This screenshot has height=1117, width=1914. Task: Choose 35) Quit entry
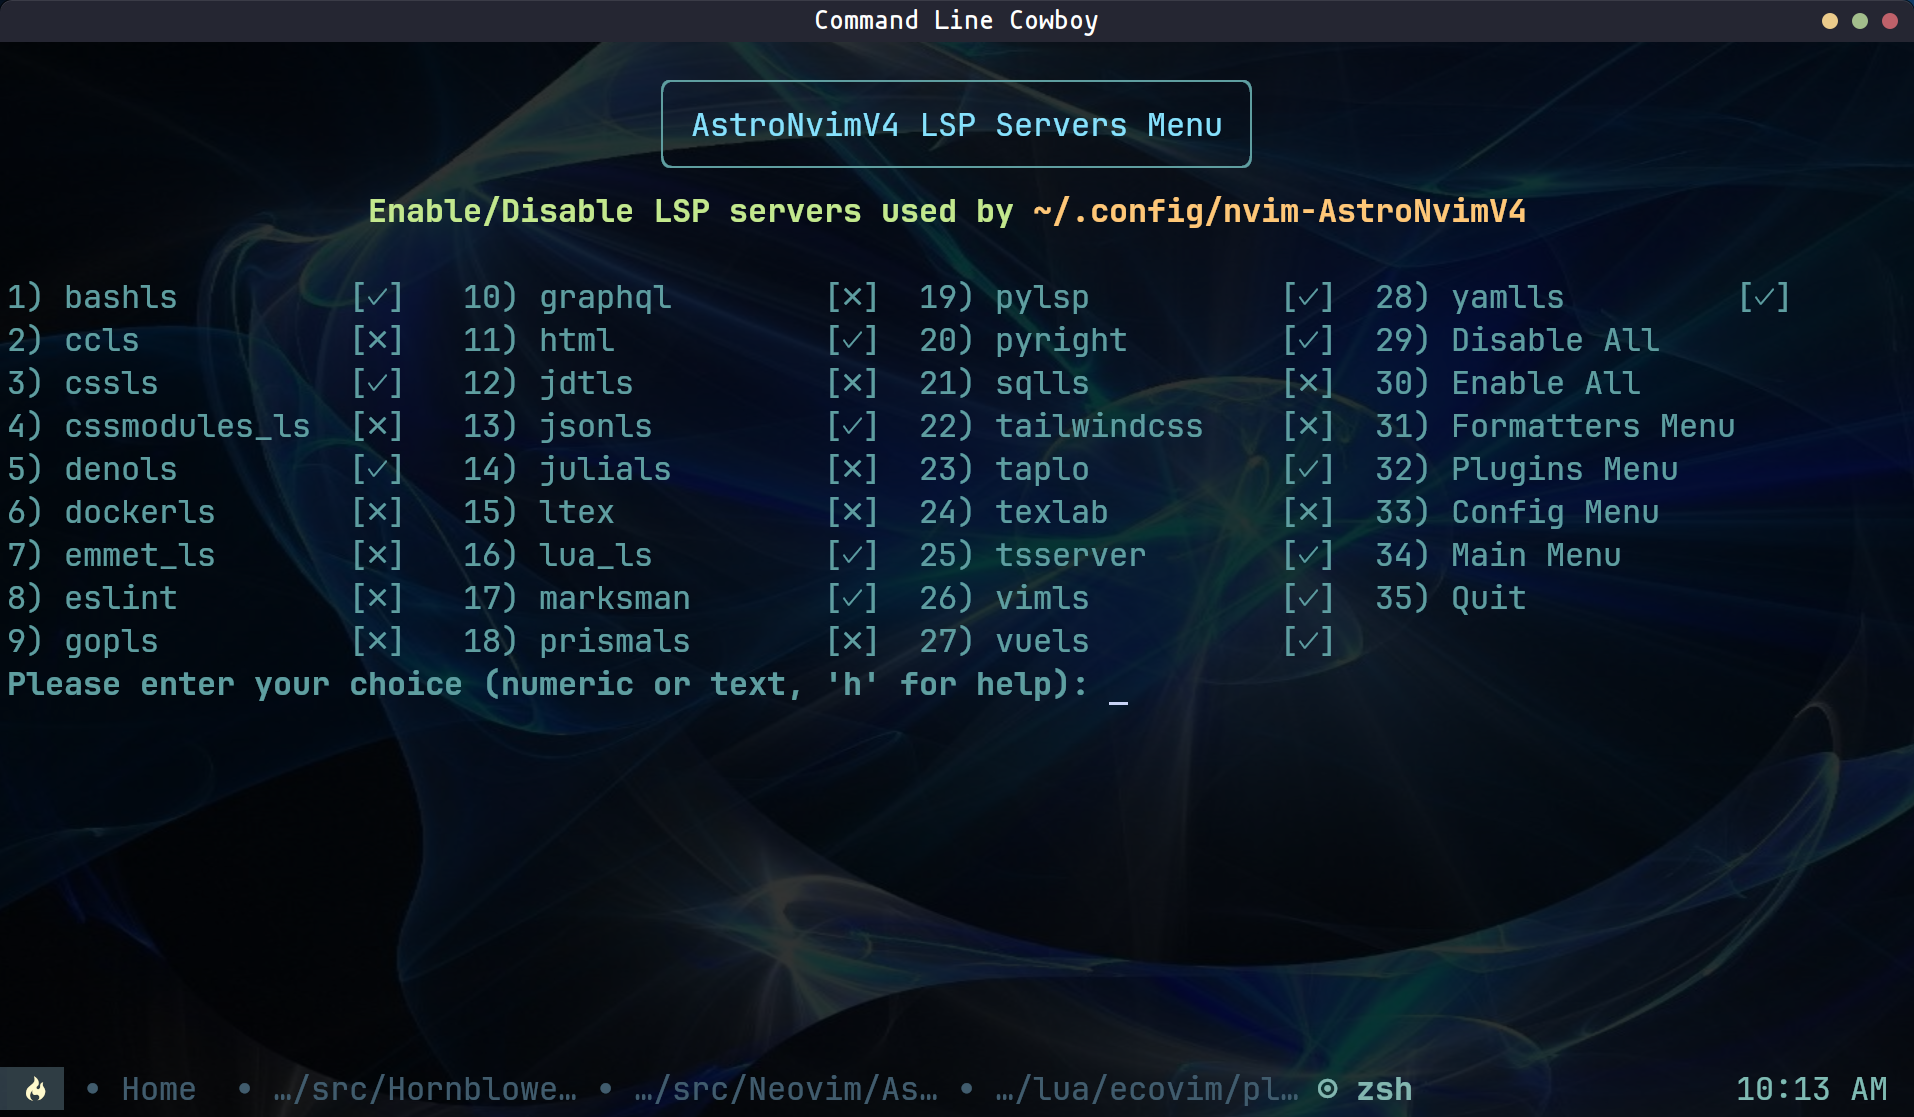(x=1450, y=598)
